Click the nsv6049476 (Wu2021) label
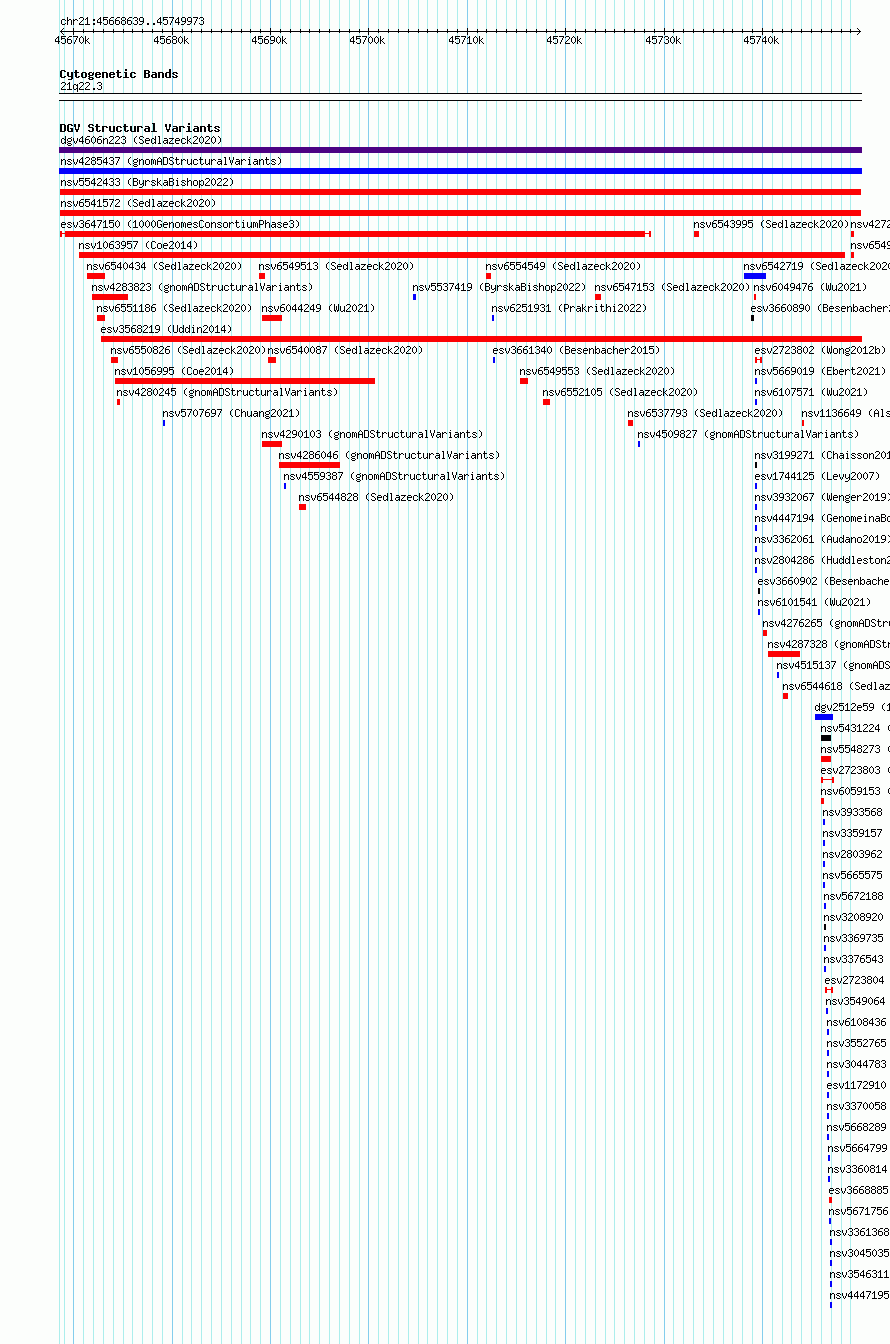Viewport: 890px width, 1344px height. [x=810, y=287]
